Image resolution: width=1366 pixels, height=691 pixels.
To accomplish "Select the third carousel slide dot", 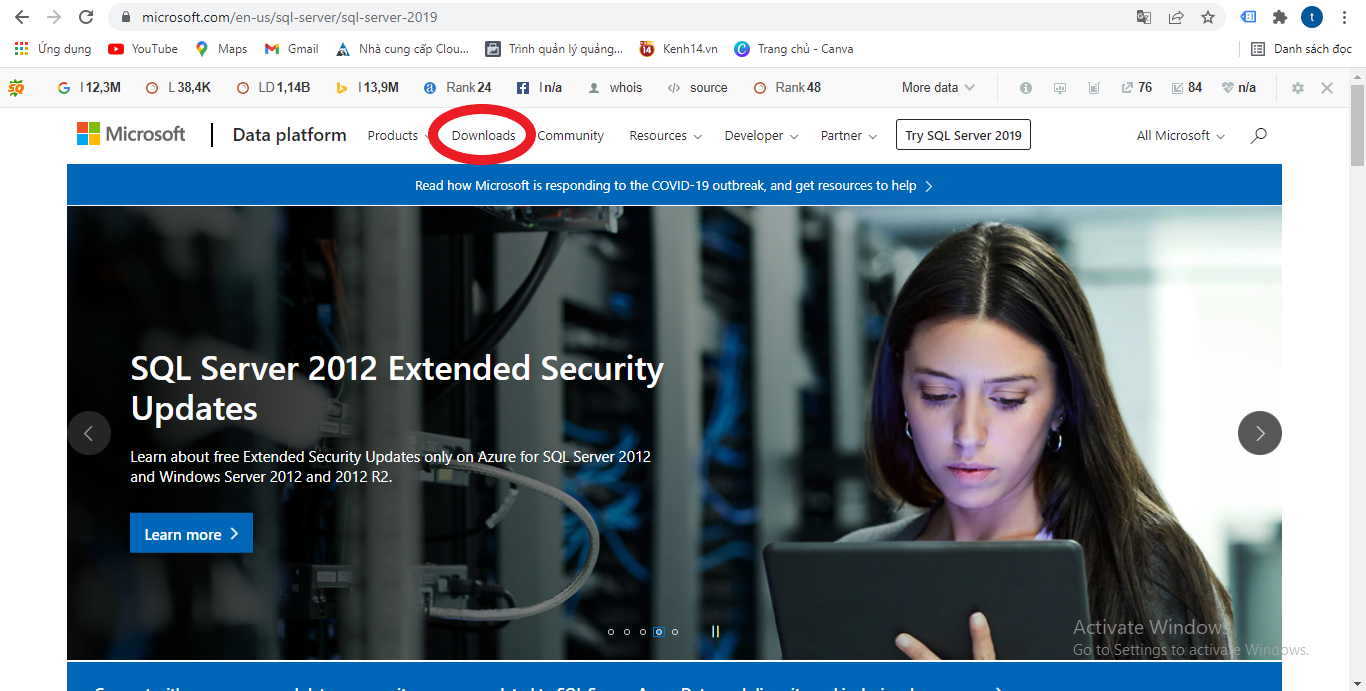I will (x=643, y=632).
